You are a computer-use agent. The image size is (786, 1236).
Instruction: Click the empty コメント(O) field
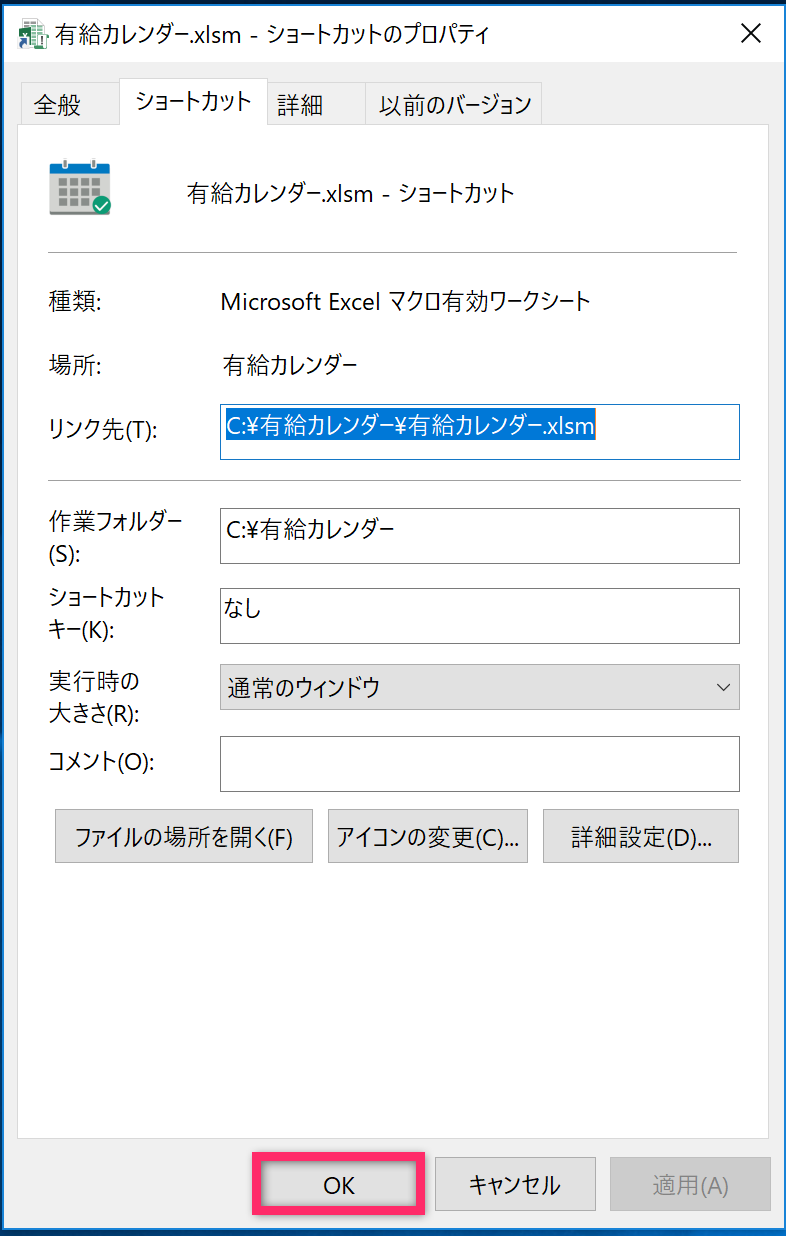click(479, 764)
